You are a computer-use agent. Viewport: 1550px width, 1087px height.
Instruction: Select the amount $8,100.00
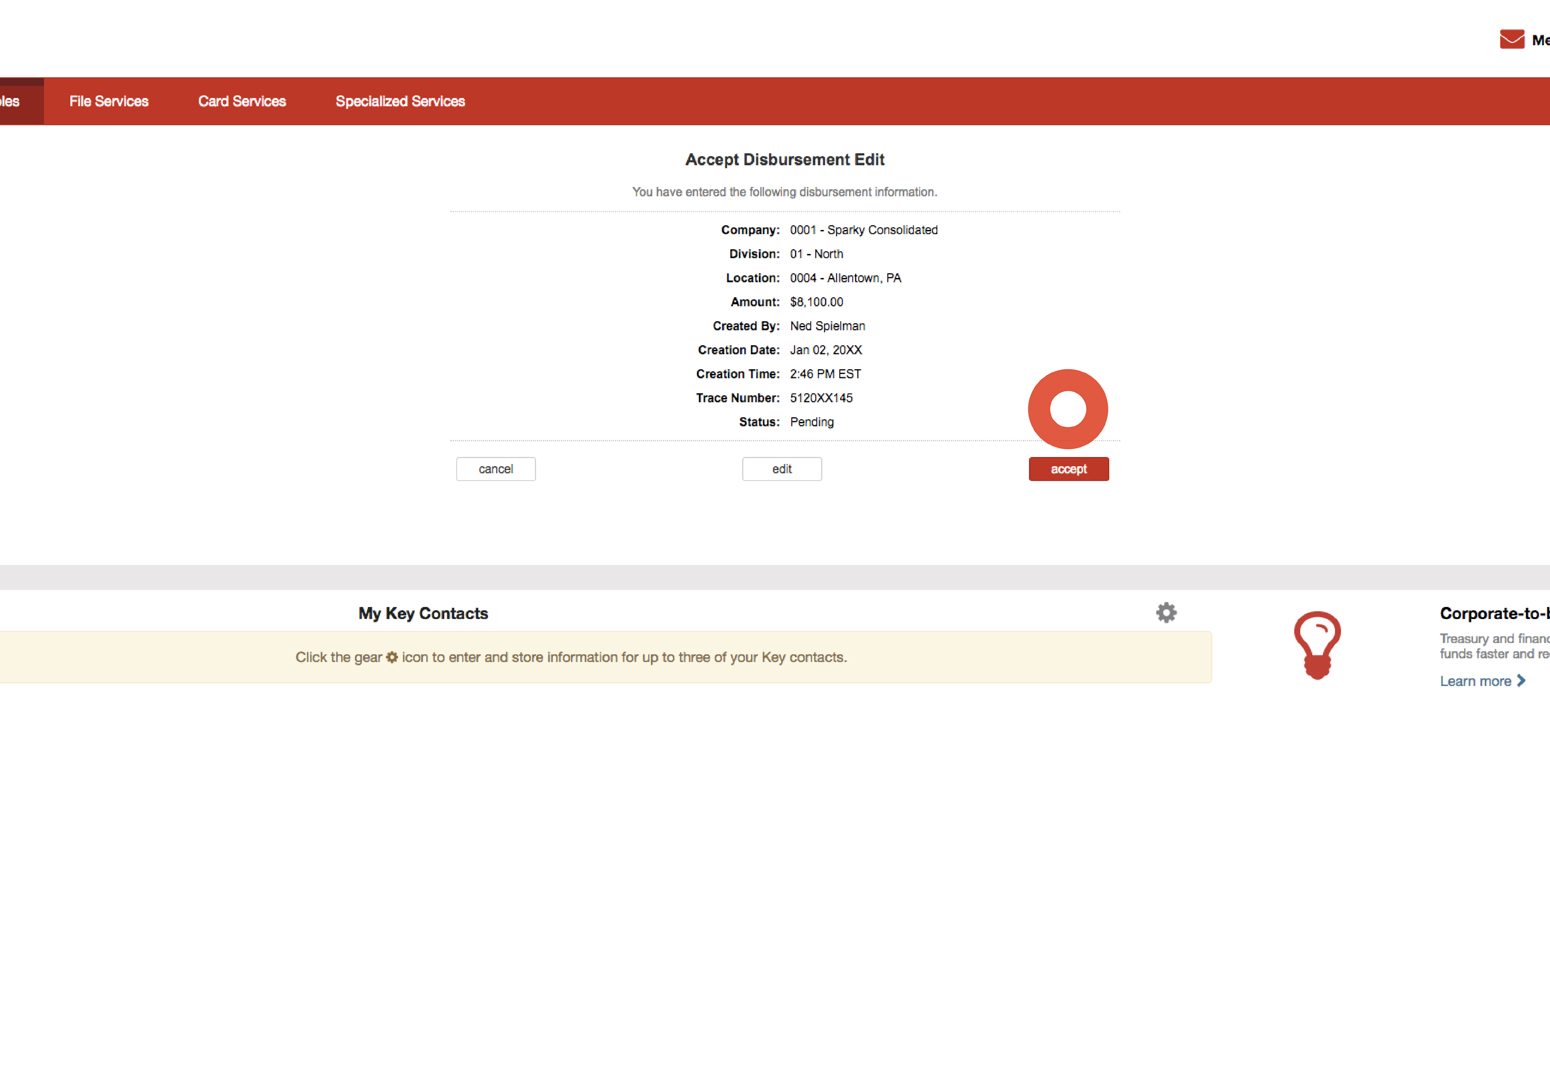pos(817,302)
